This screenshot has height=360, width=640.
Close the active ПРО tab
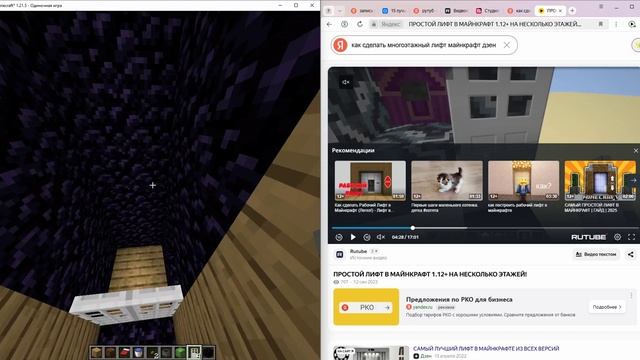pos(560,11)
